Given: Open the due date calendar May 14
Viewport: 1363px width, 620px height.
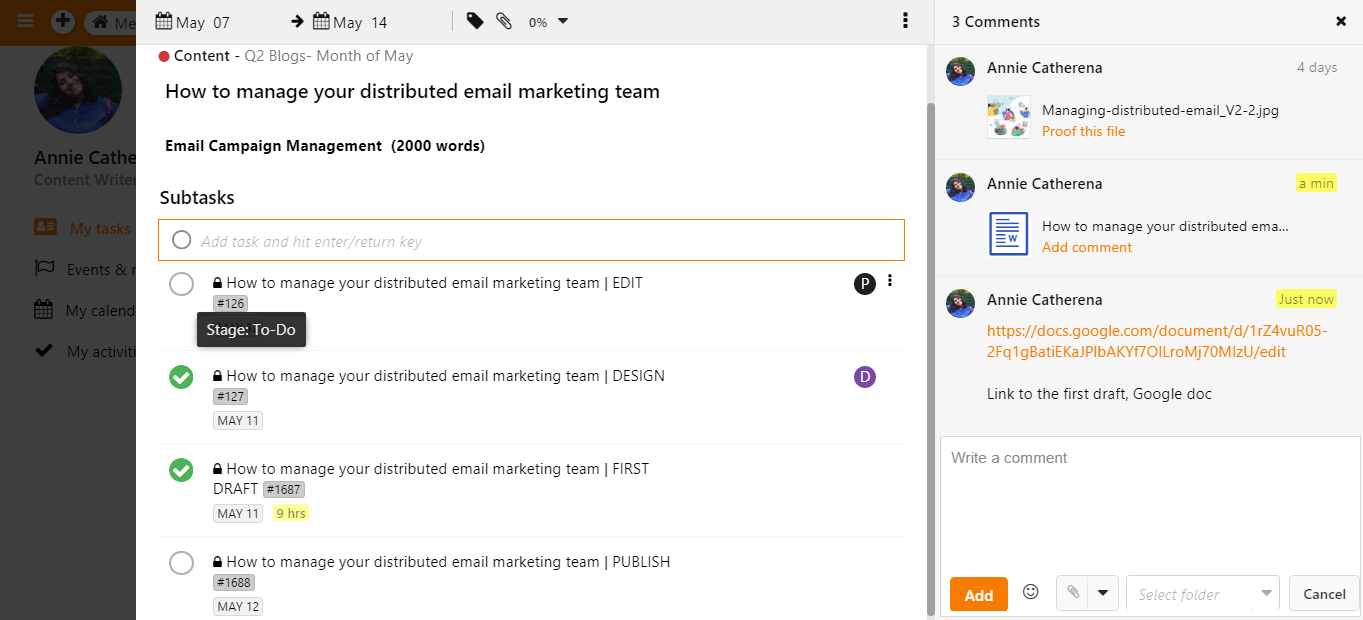Looking at the screenshot, I should 350,22.
